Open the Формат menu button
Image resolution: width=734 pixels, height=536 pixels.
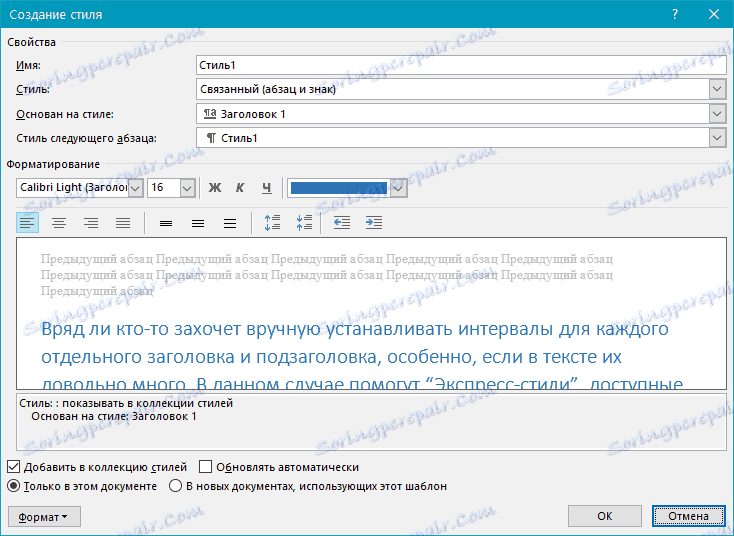coord(44,517)
